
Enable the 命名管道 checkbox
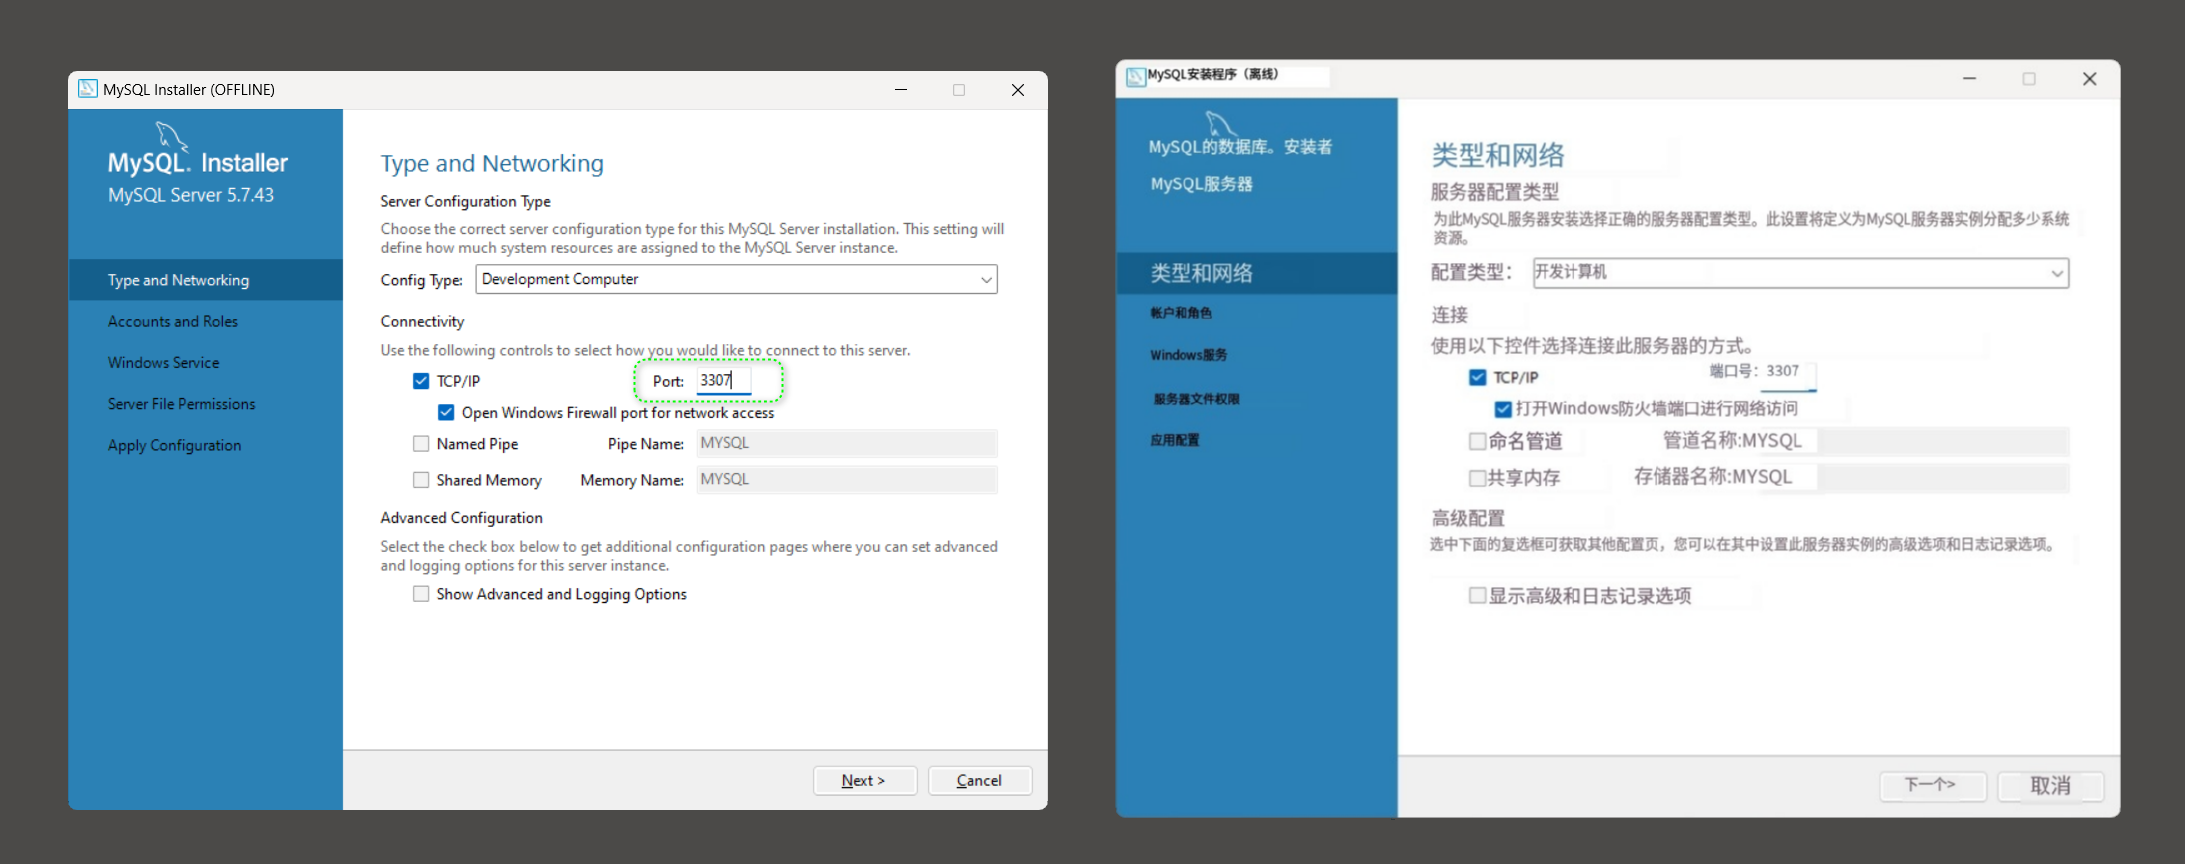tap(1477, 441)
